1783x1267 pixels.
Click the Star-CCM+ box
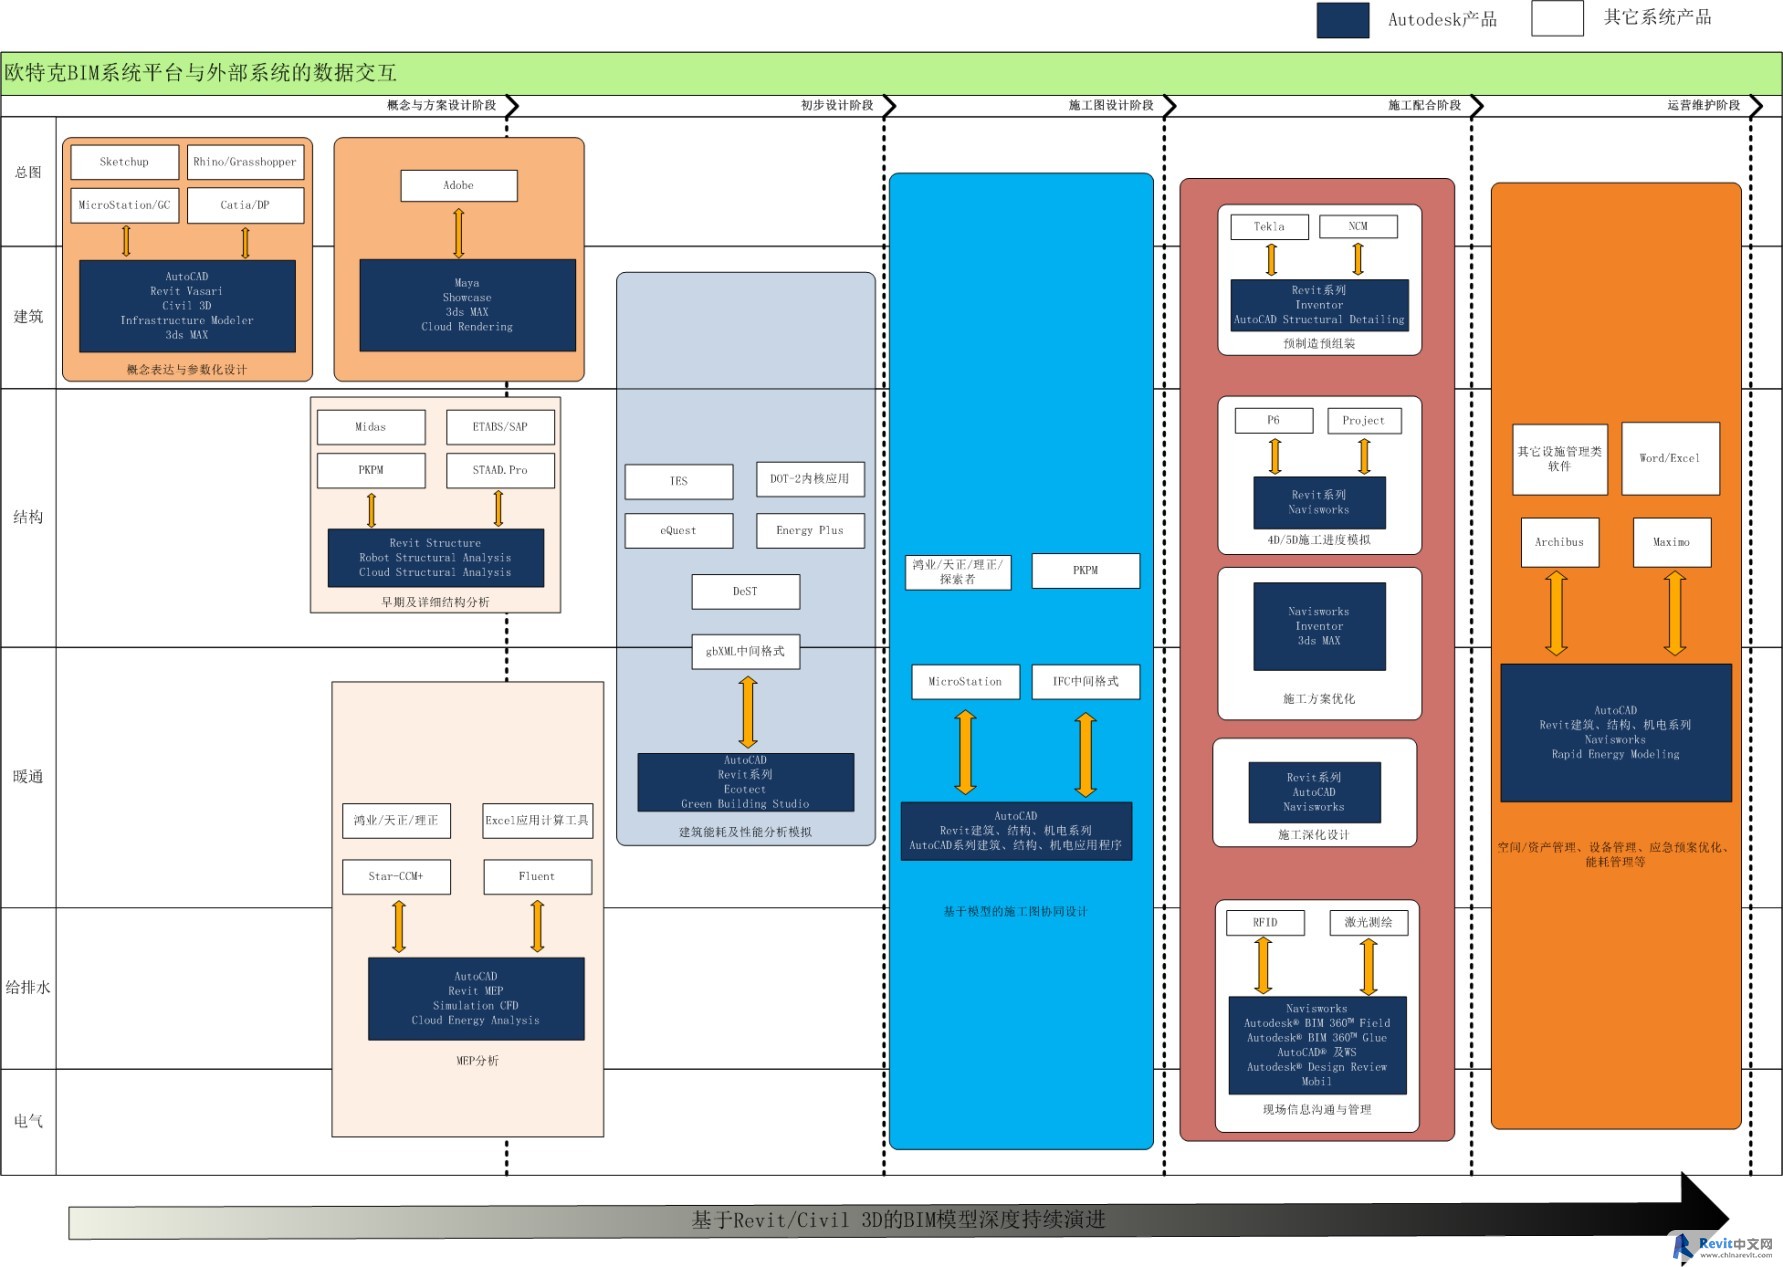[396, 877]
